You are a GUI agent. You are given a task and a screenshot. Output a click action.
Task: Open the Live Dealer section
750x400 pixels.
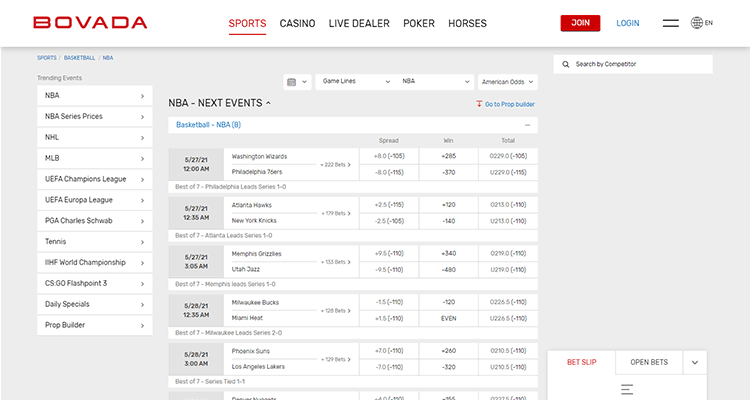coord(359,23)
